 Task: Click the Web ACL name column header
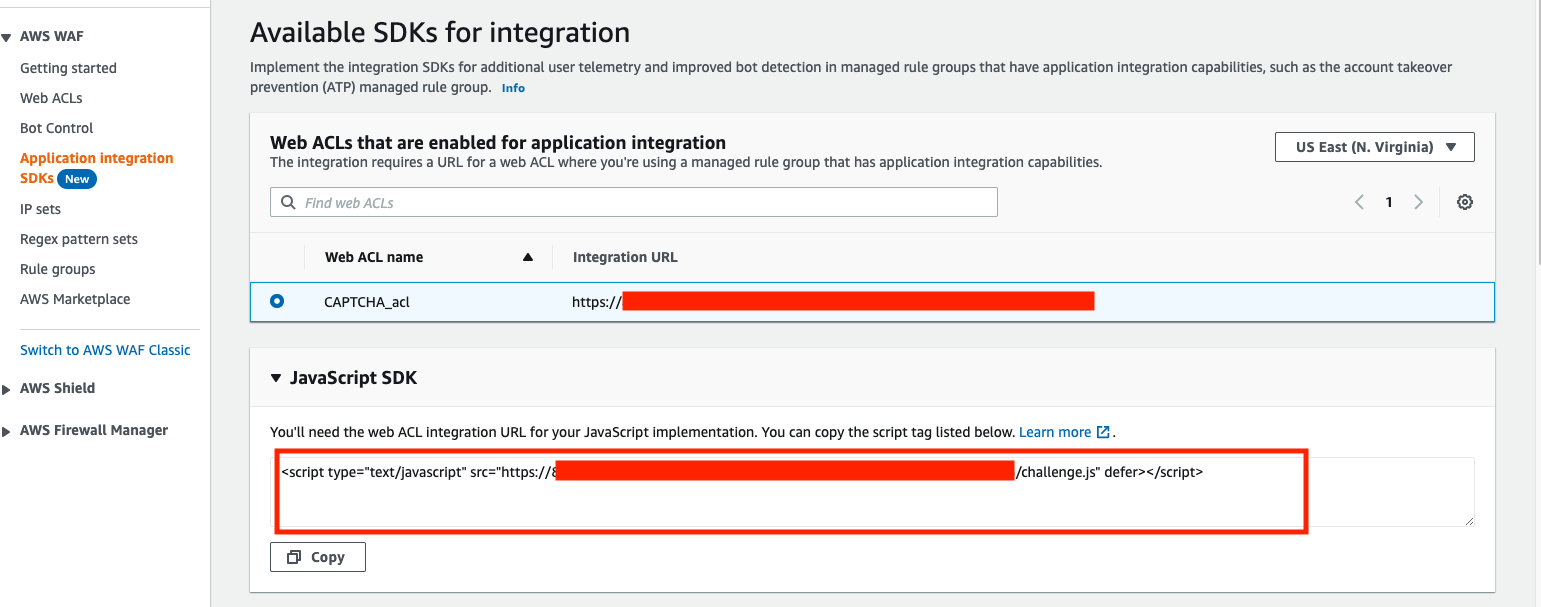[374, 257]
